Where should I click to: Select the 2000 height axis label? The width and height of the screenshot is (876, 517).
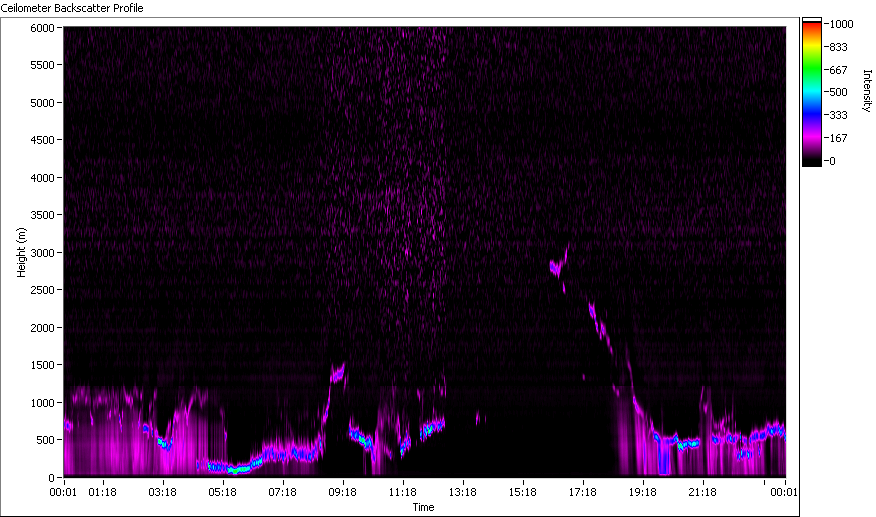tap(42, 328)
